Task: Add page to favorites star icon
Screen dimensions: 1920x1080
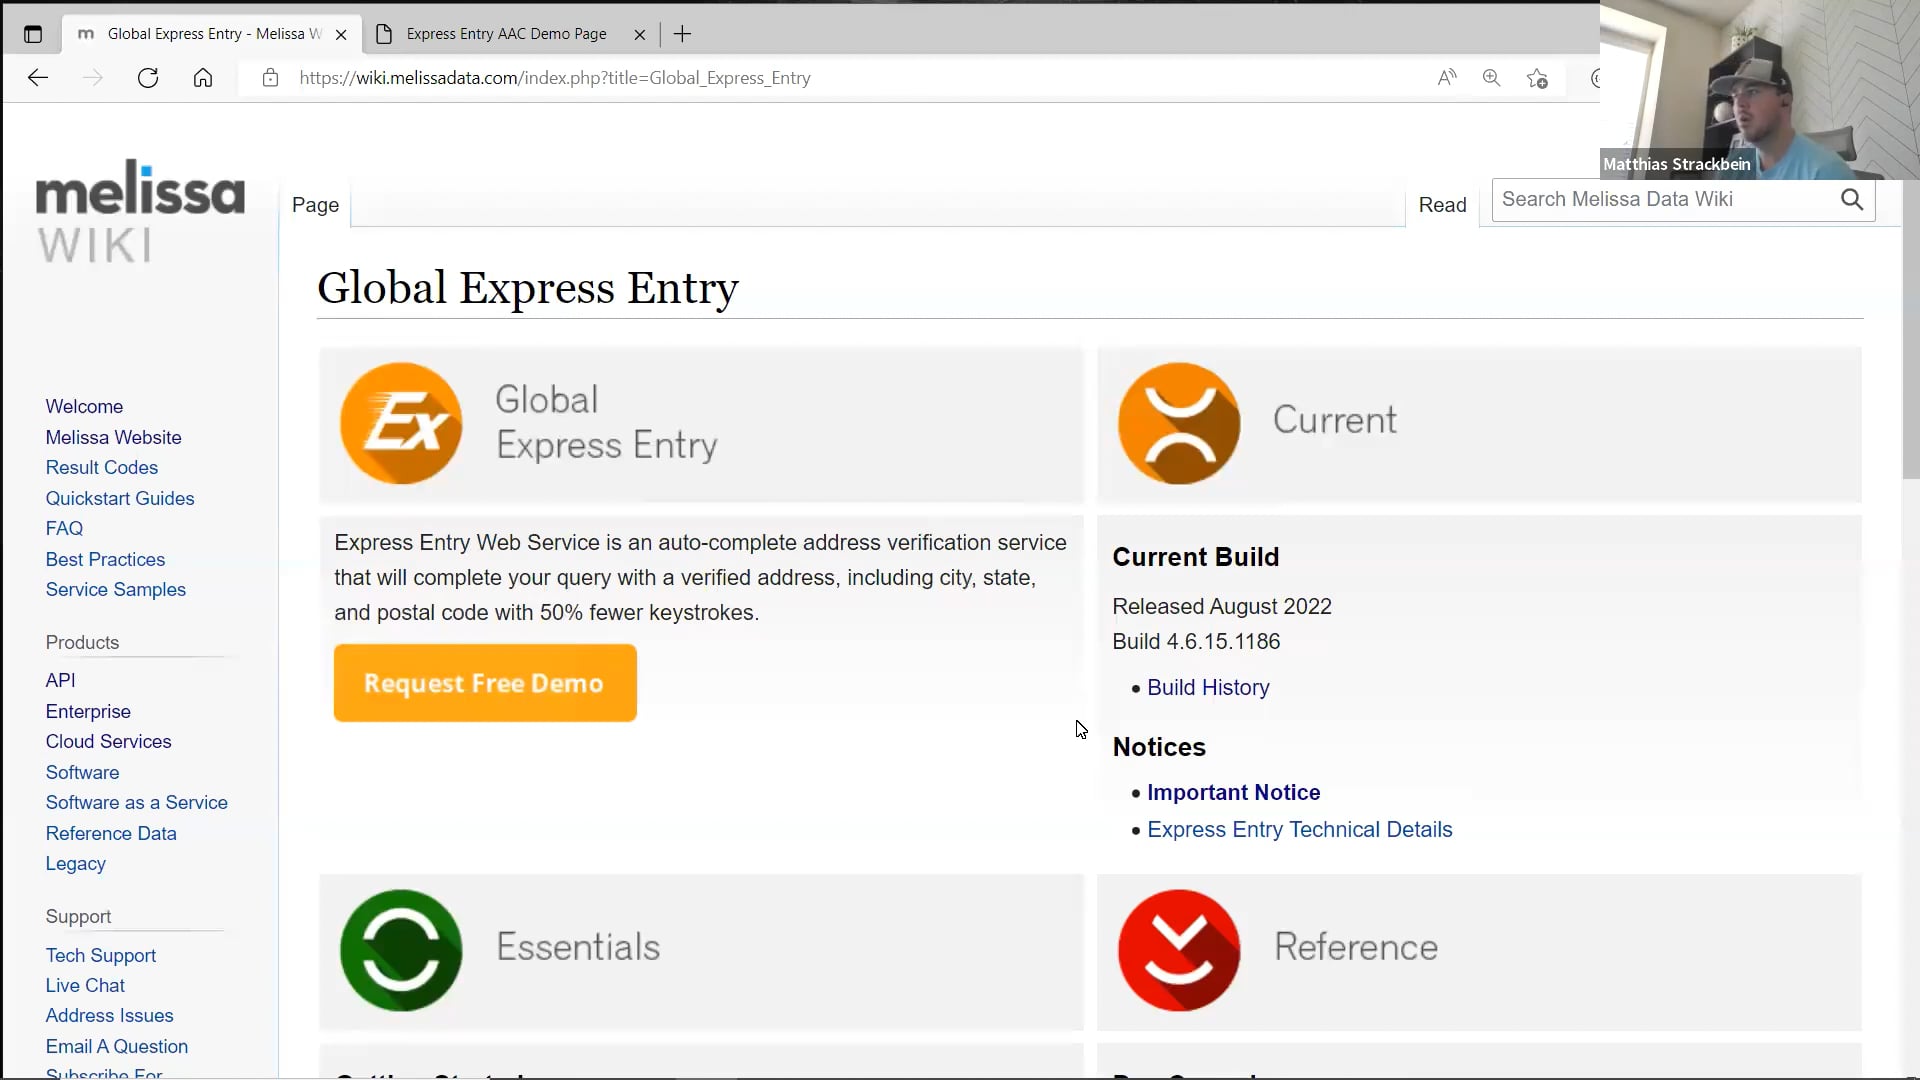Action: tap(1537, 78)
